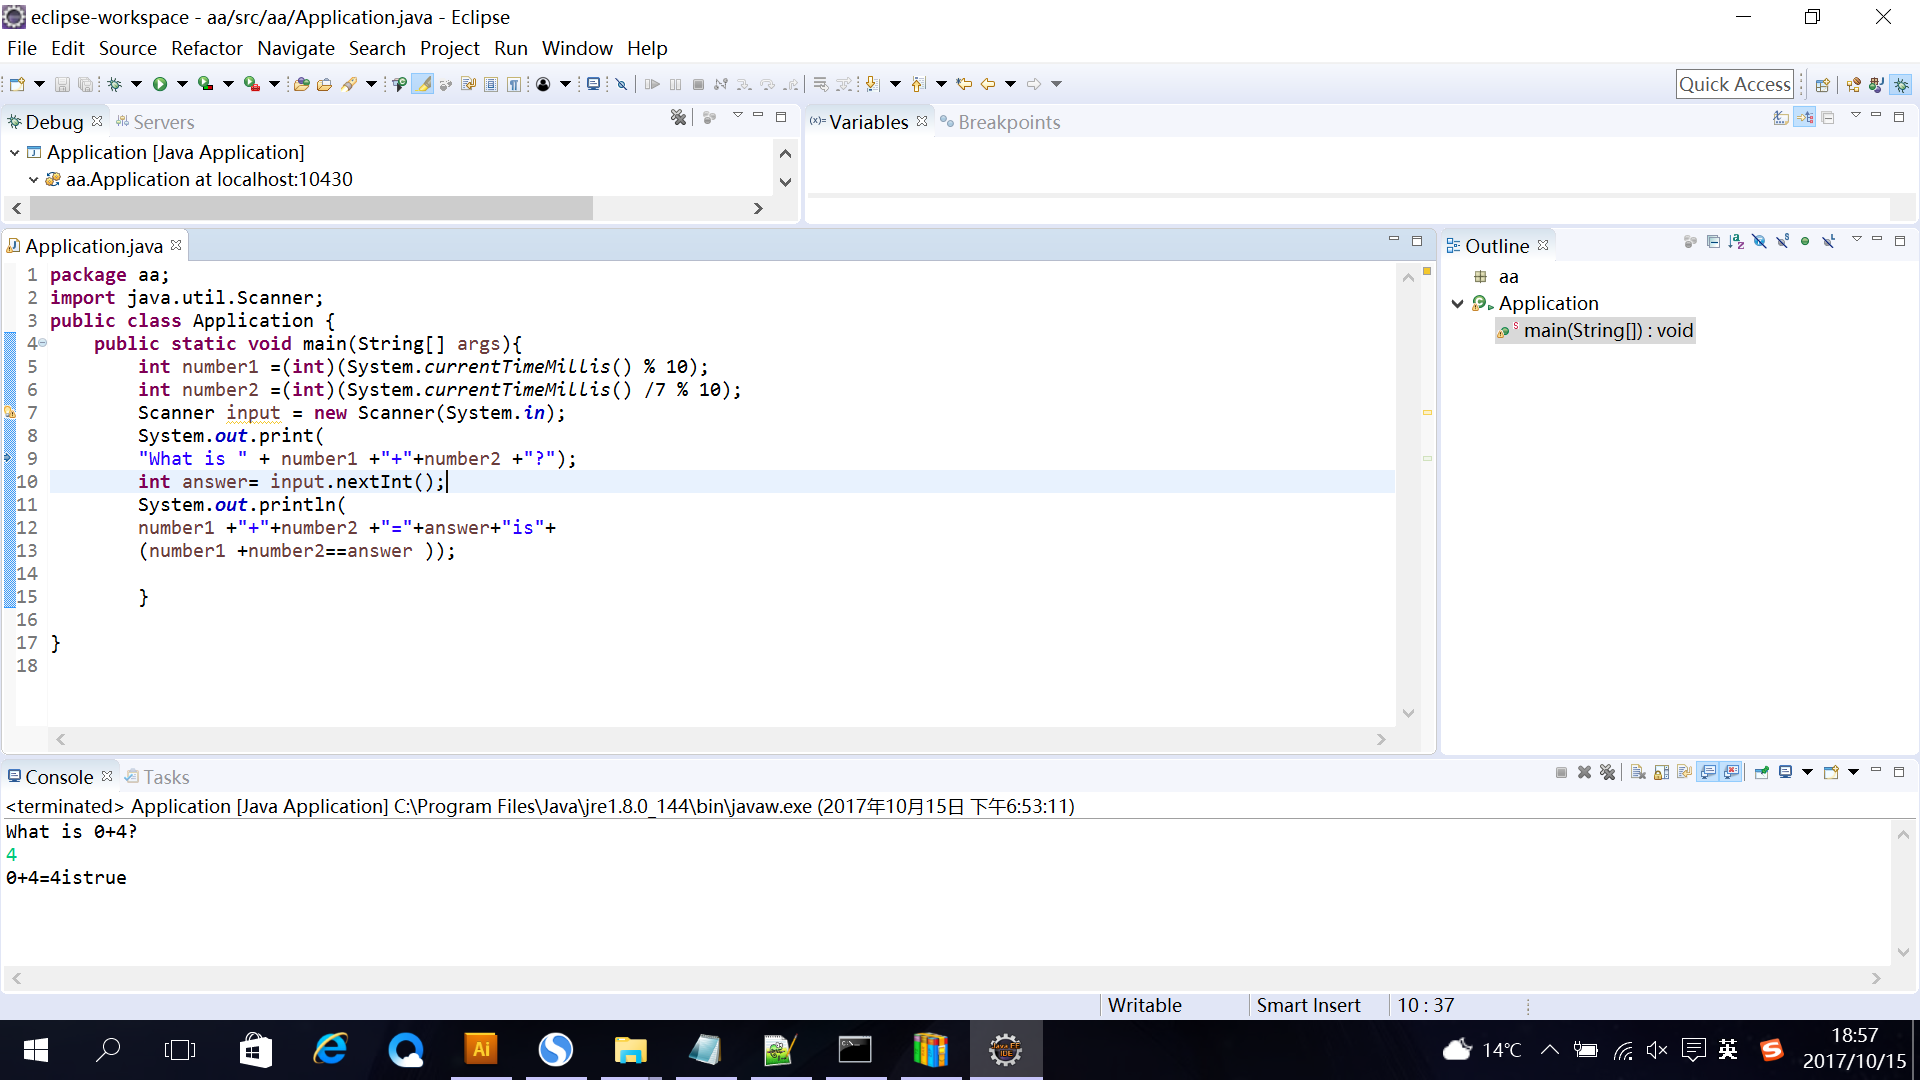
Task: Open the Variables view menu triangle
Action: click(1855, 116)
